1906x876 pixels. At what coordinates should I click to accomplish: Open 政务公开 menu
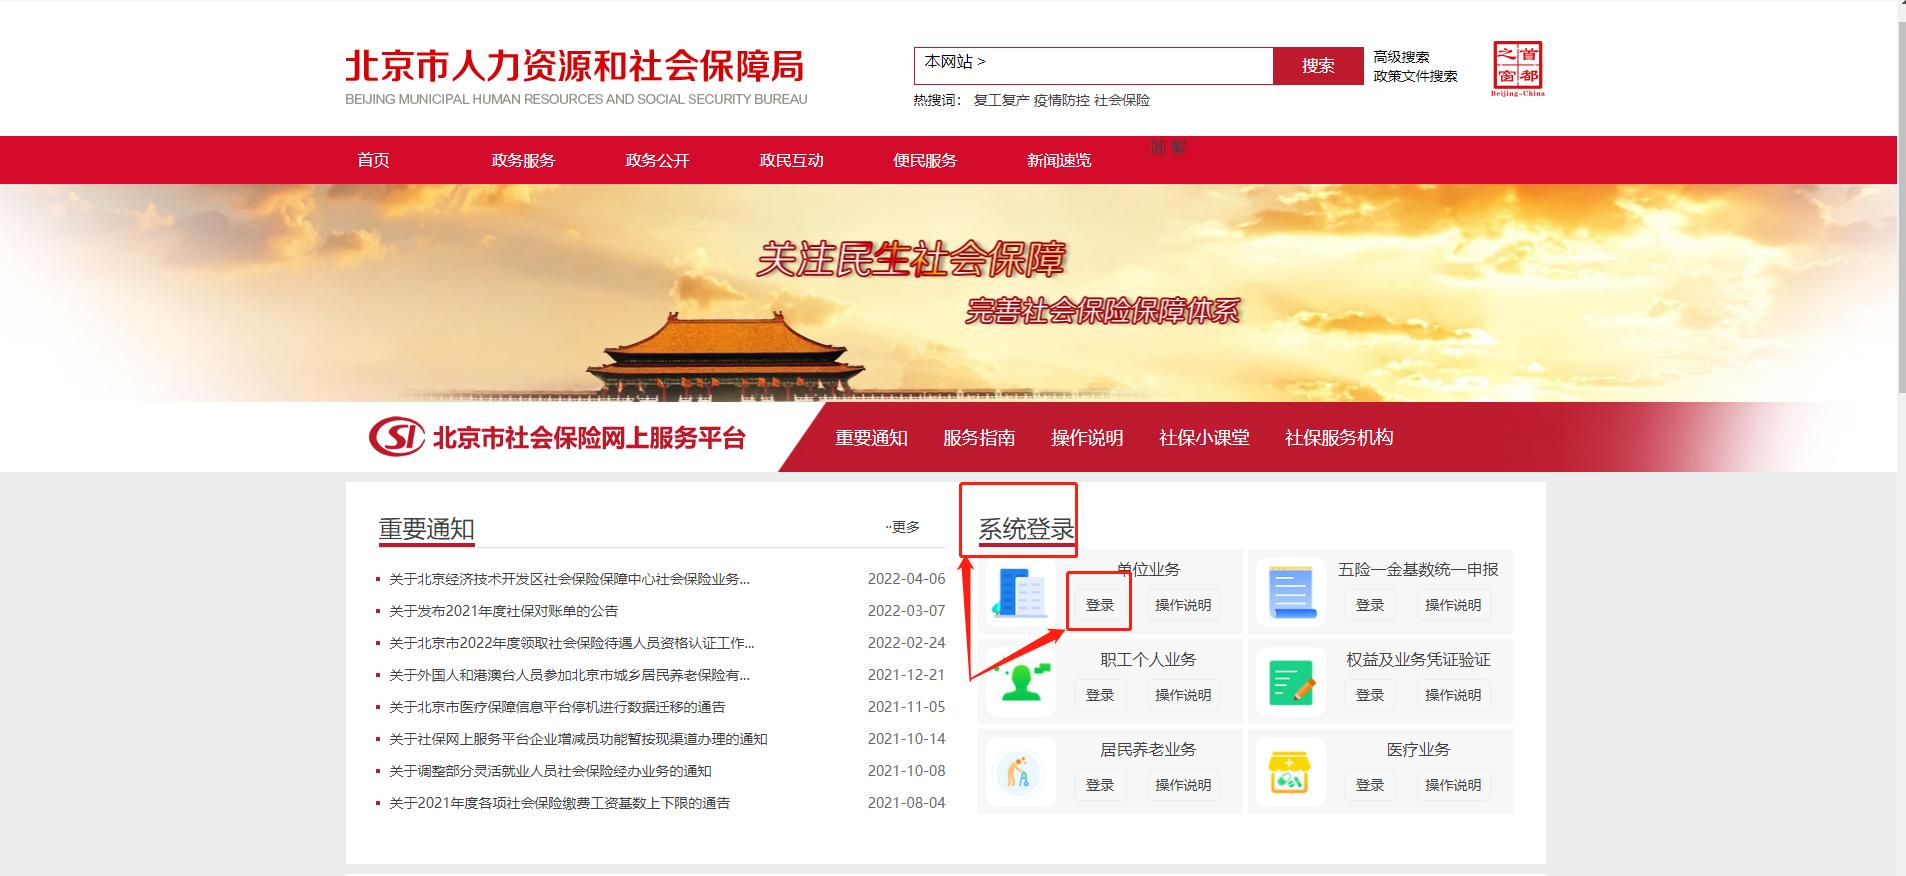click(x=657, y=160)
